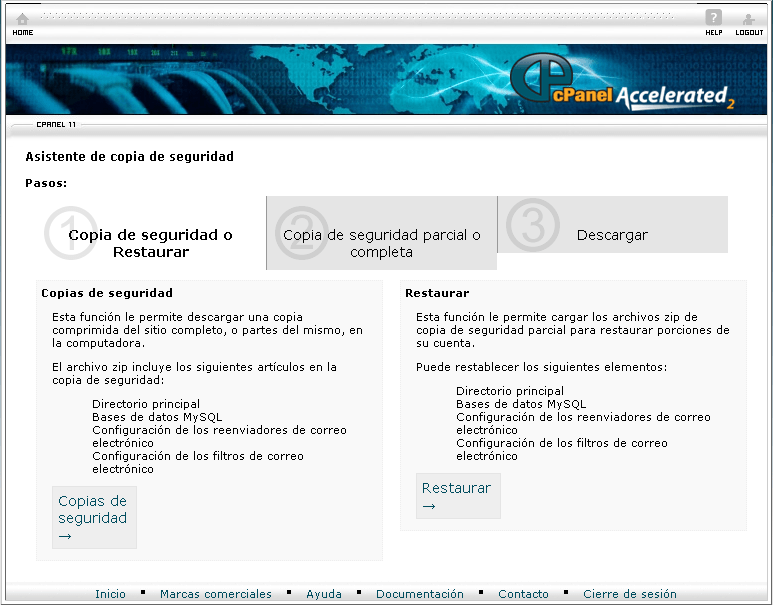The height and width of the screenshot is (605, 773).
Task: Click the Home house icon
Action: point(23,19)
